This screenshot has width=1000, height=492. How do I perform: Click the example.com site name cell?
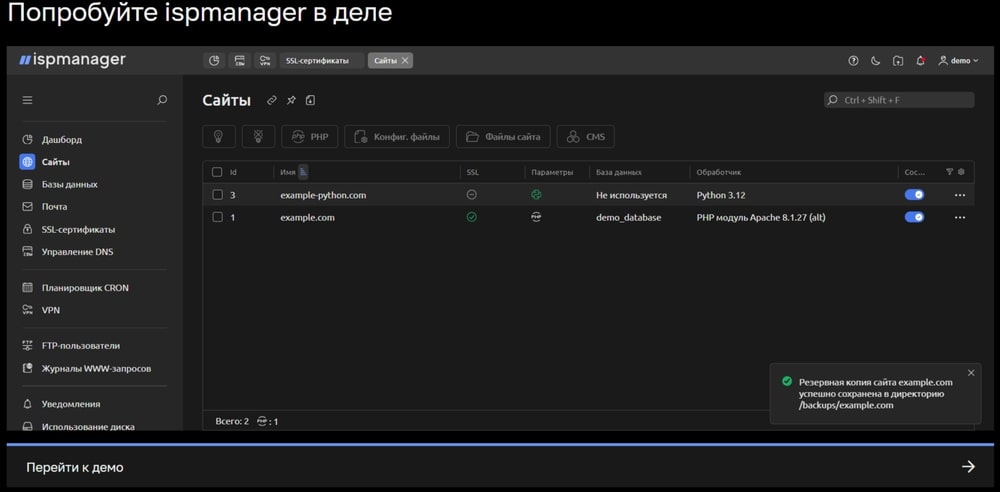coord(307,218)
